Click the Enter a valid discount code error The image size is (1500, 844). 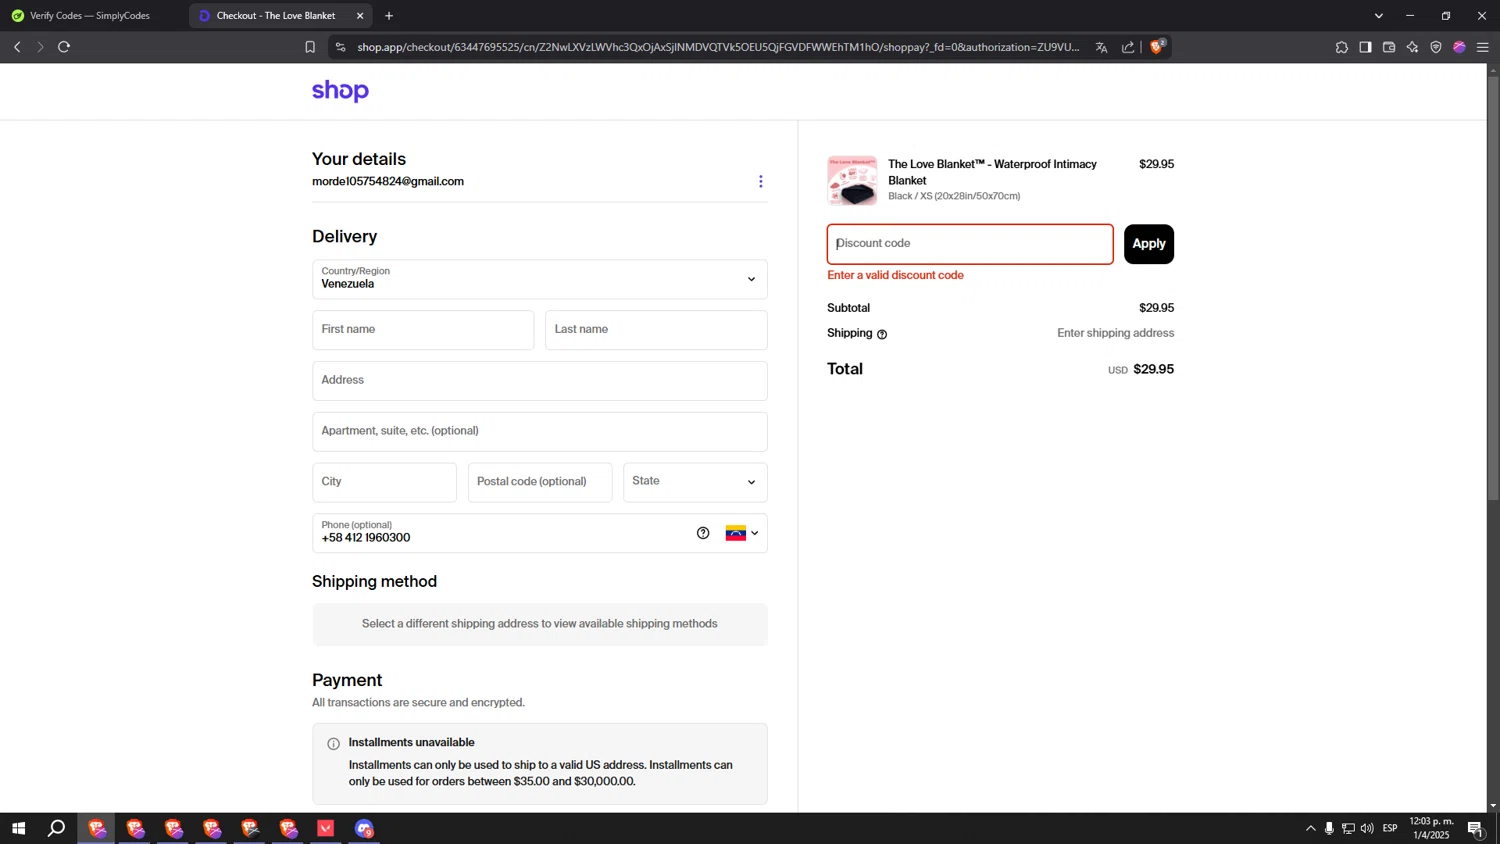895,275
